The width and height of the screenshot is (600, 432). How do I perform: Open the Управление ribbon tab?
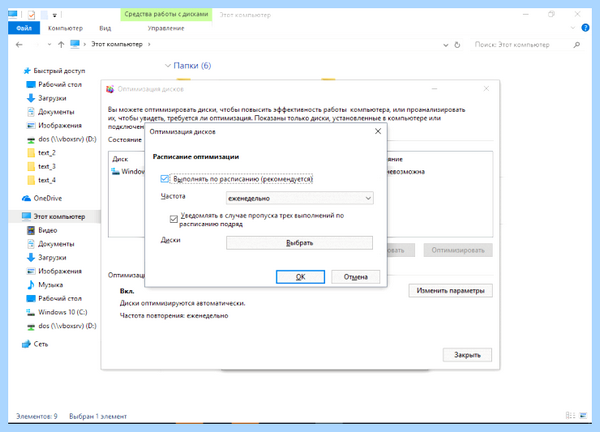166,28
